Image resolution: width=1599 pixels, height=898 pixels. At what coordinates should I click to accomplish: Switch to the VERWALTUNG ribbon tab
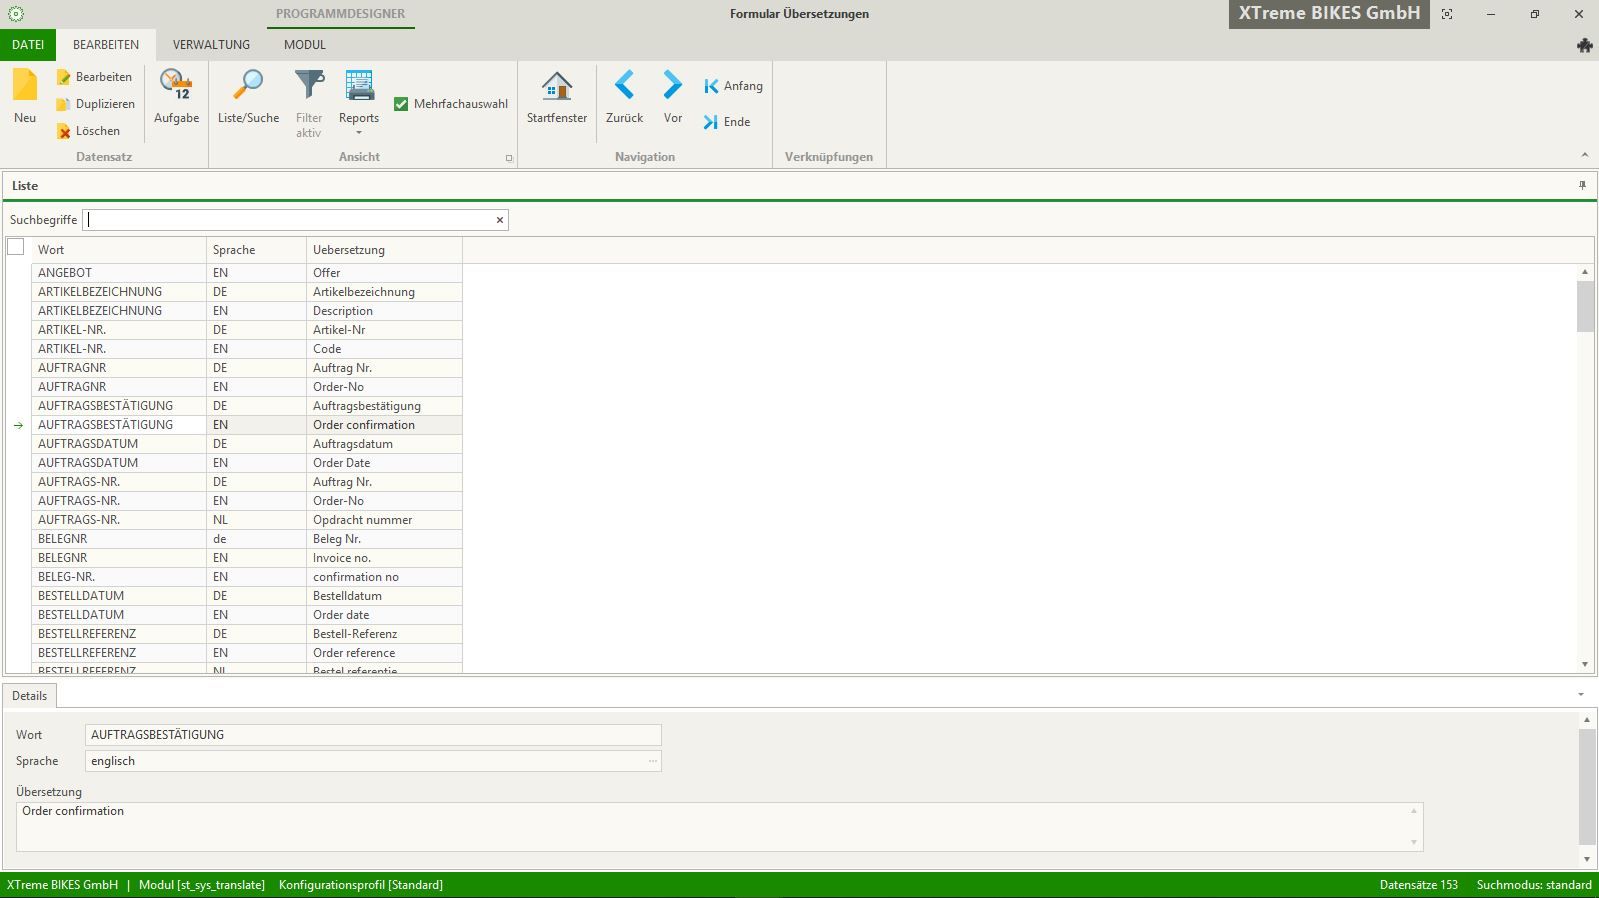click(x=211, y=45)
